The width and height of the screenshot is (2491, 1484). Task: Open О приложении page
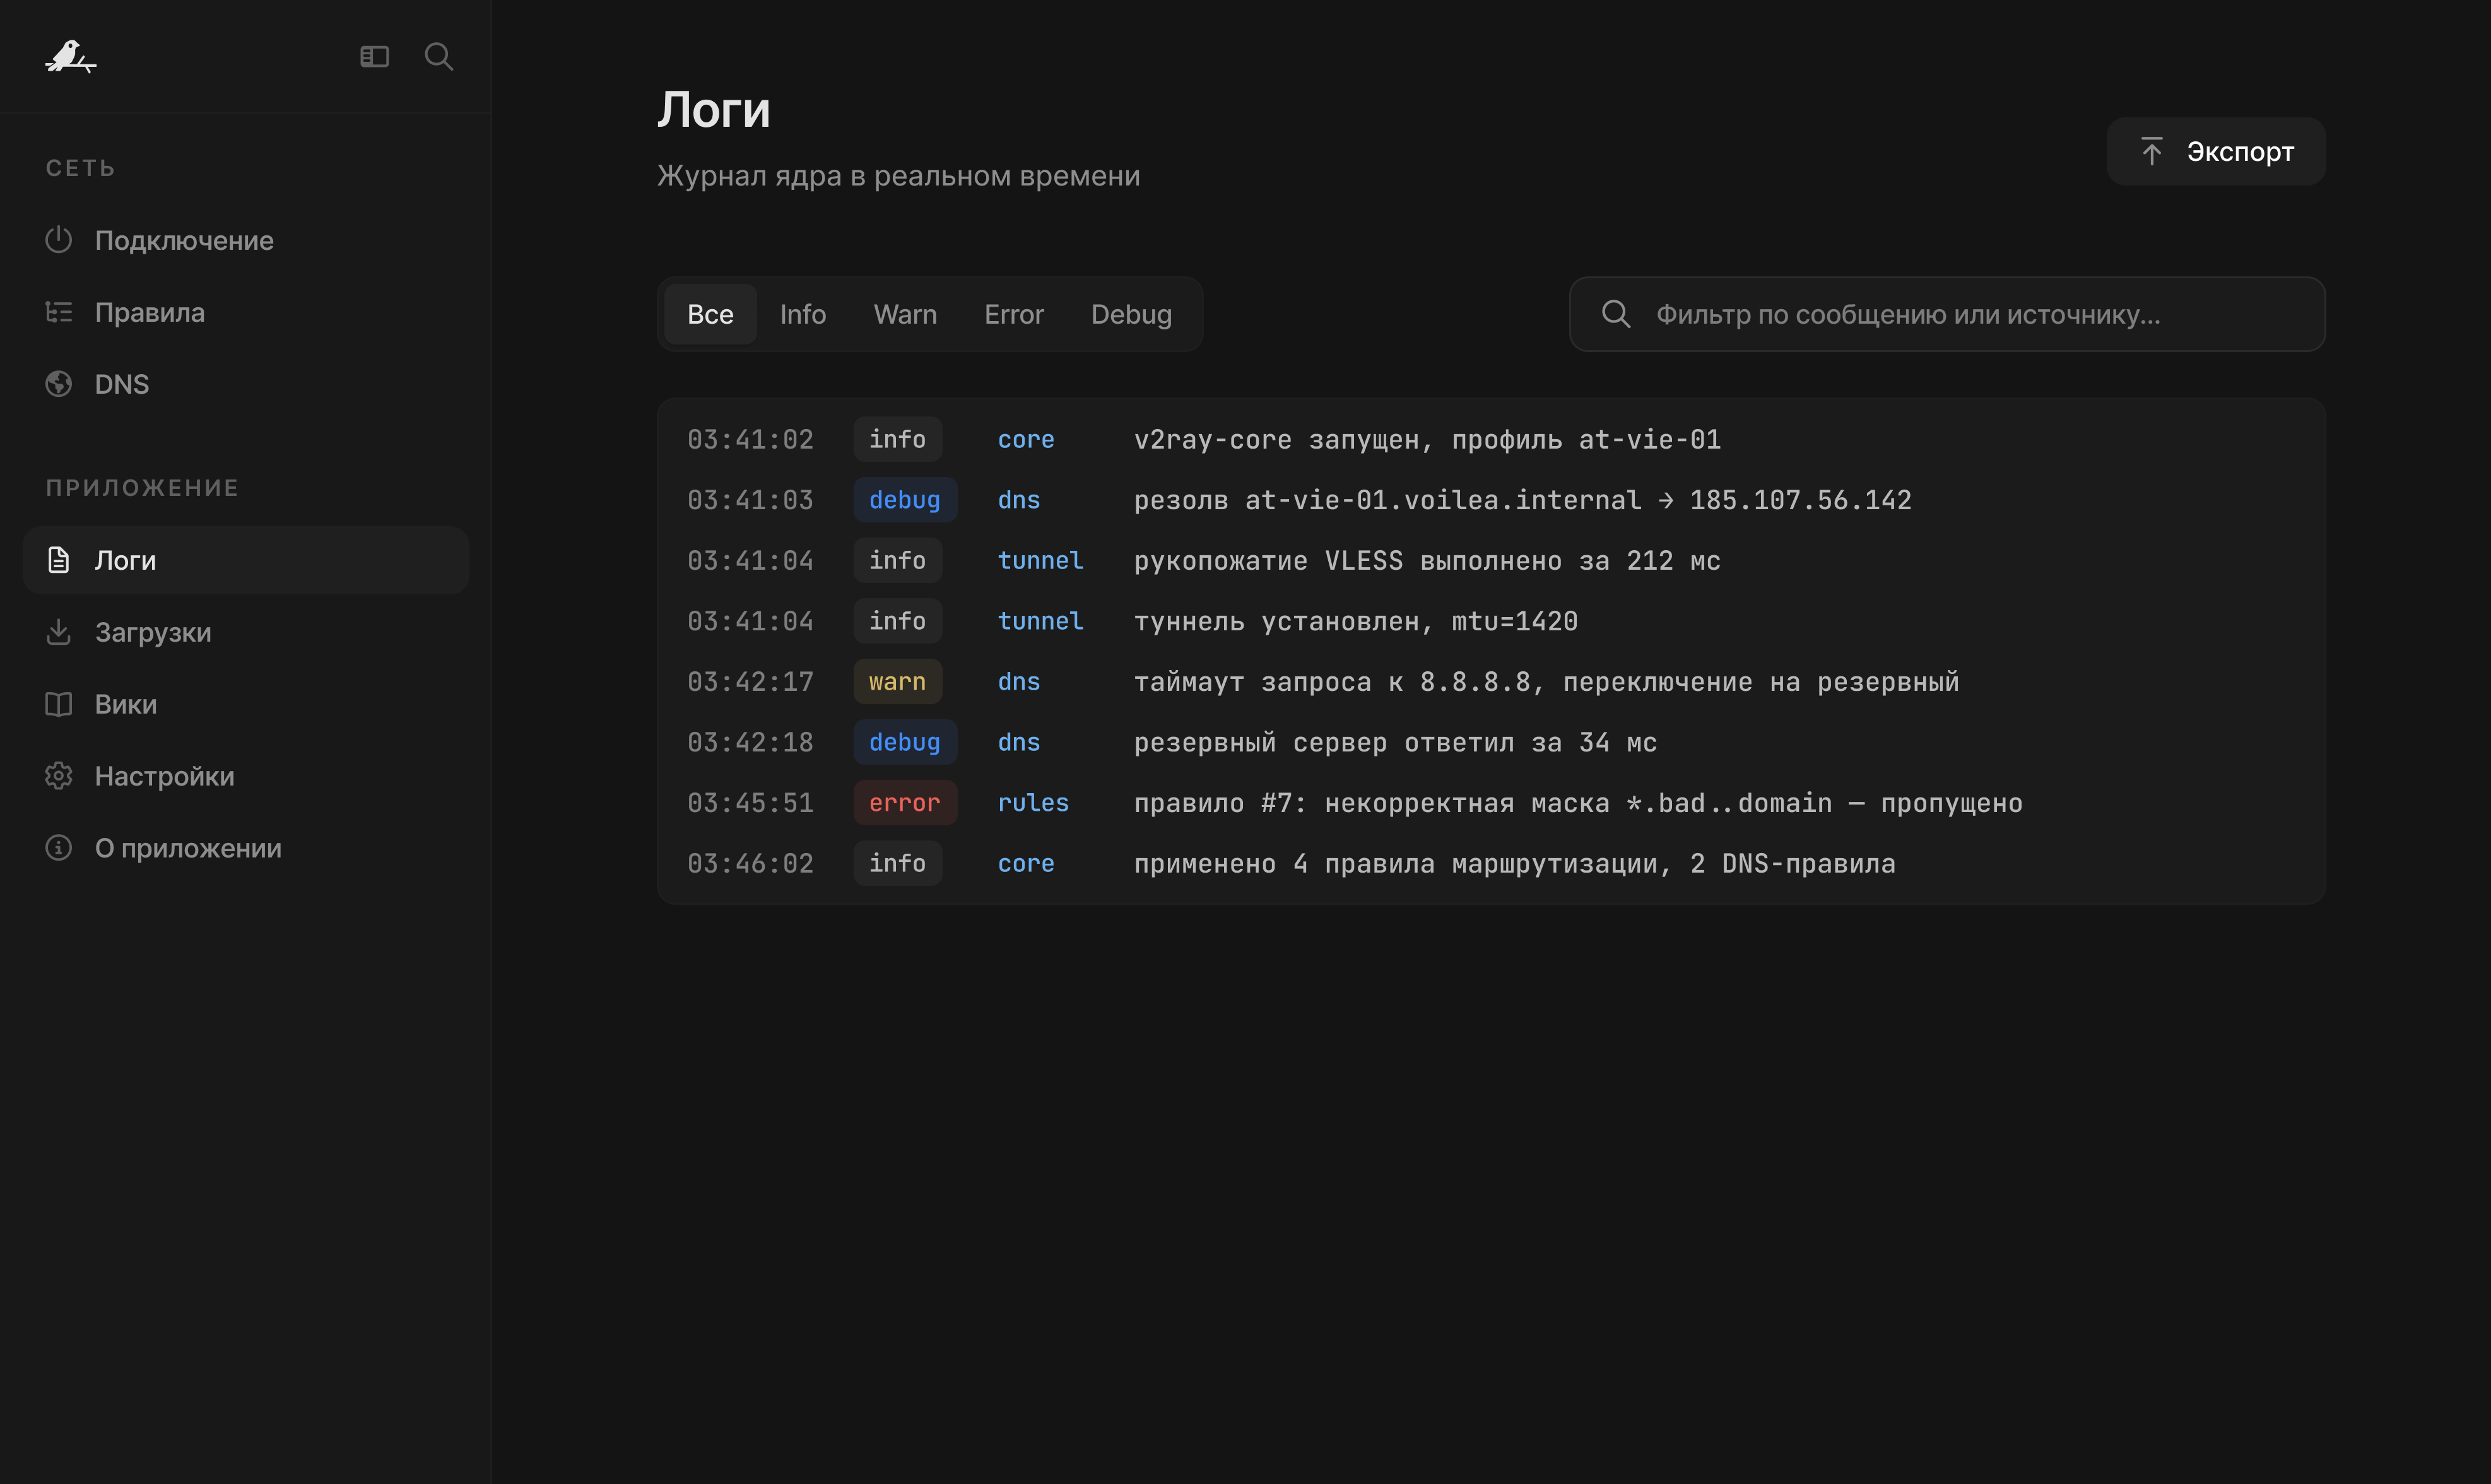point(245,848)
